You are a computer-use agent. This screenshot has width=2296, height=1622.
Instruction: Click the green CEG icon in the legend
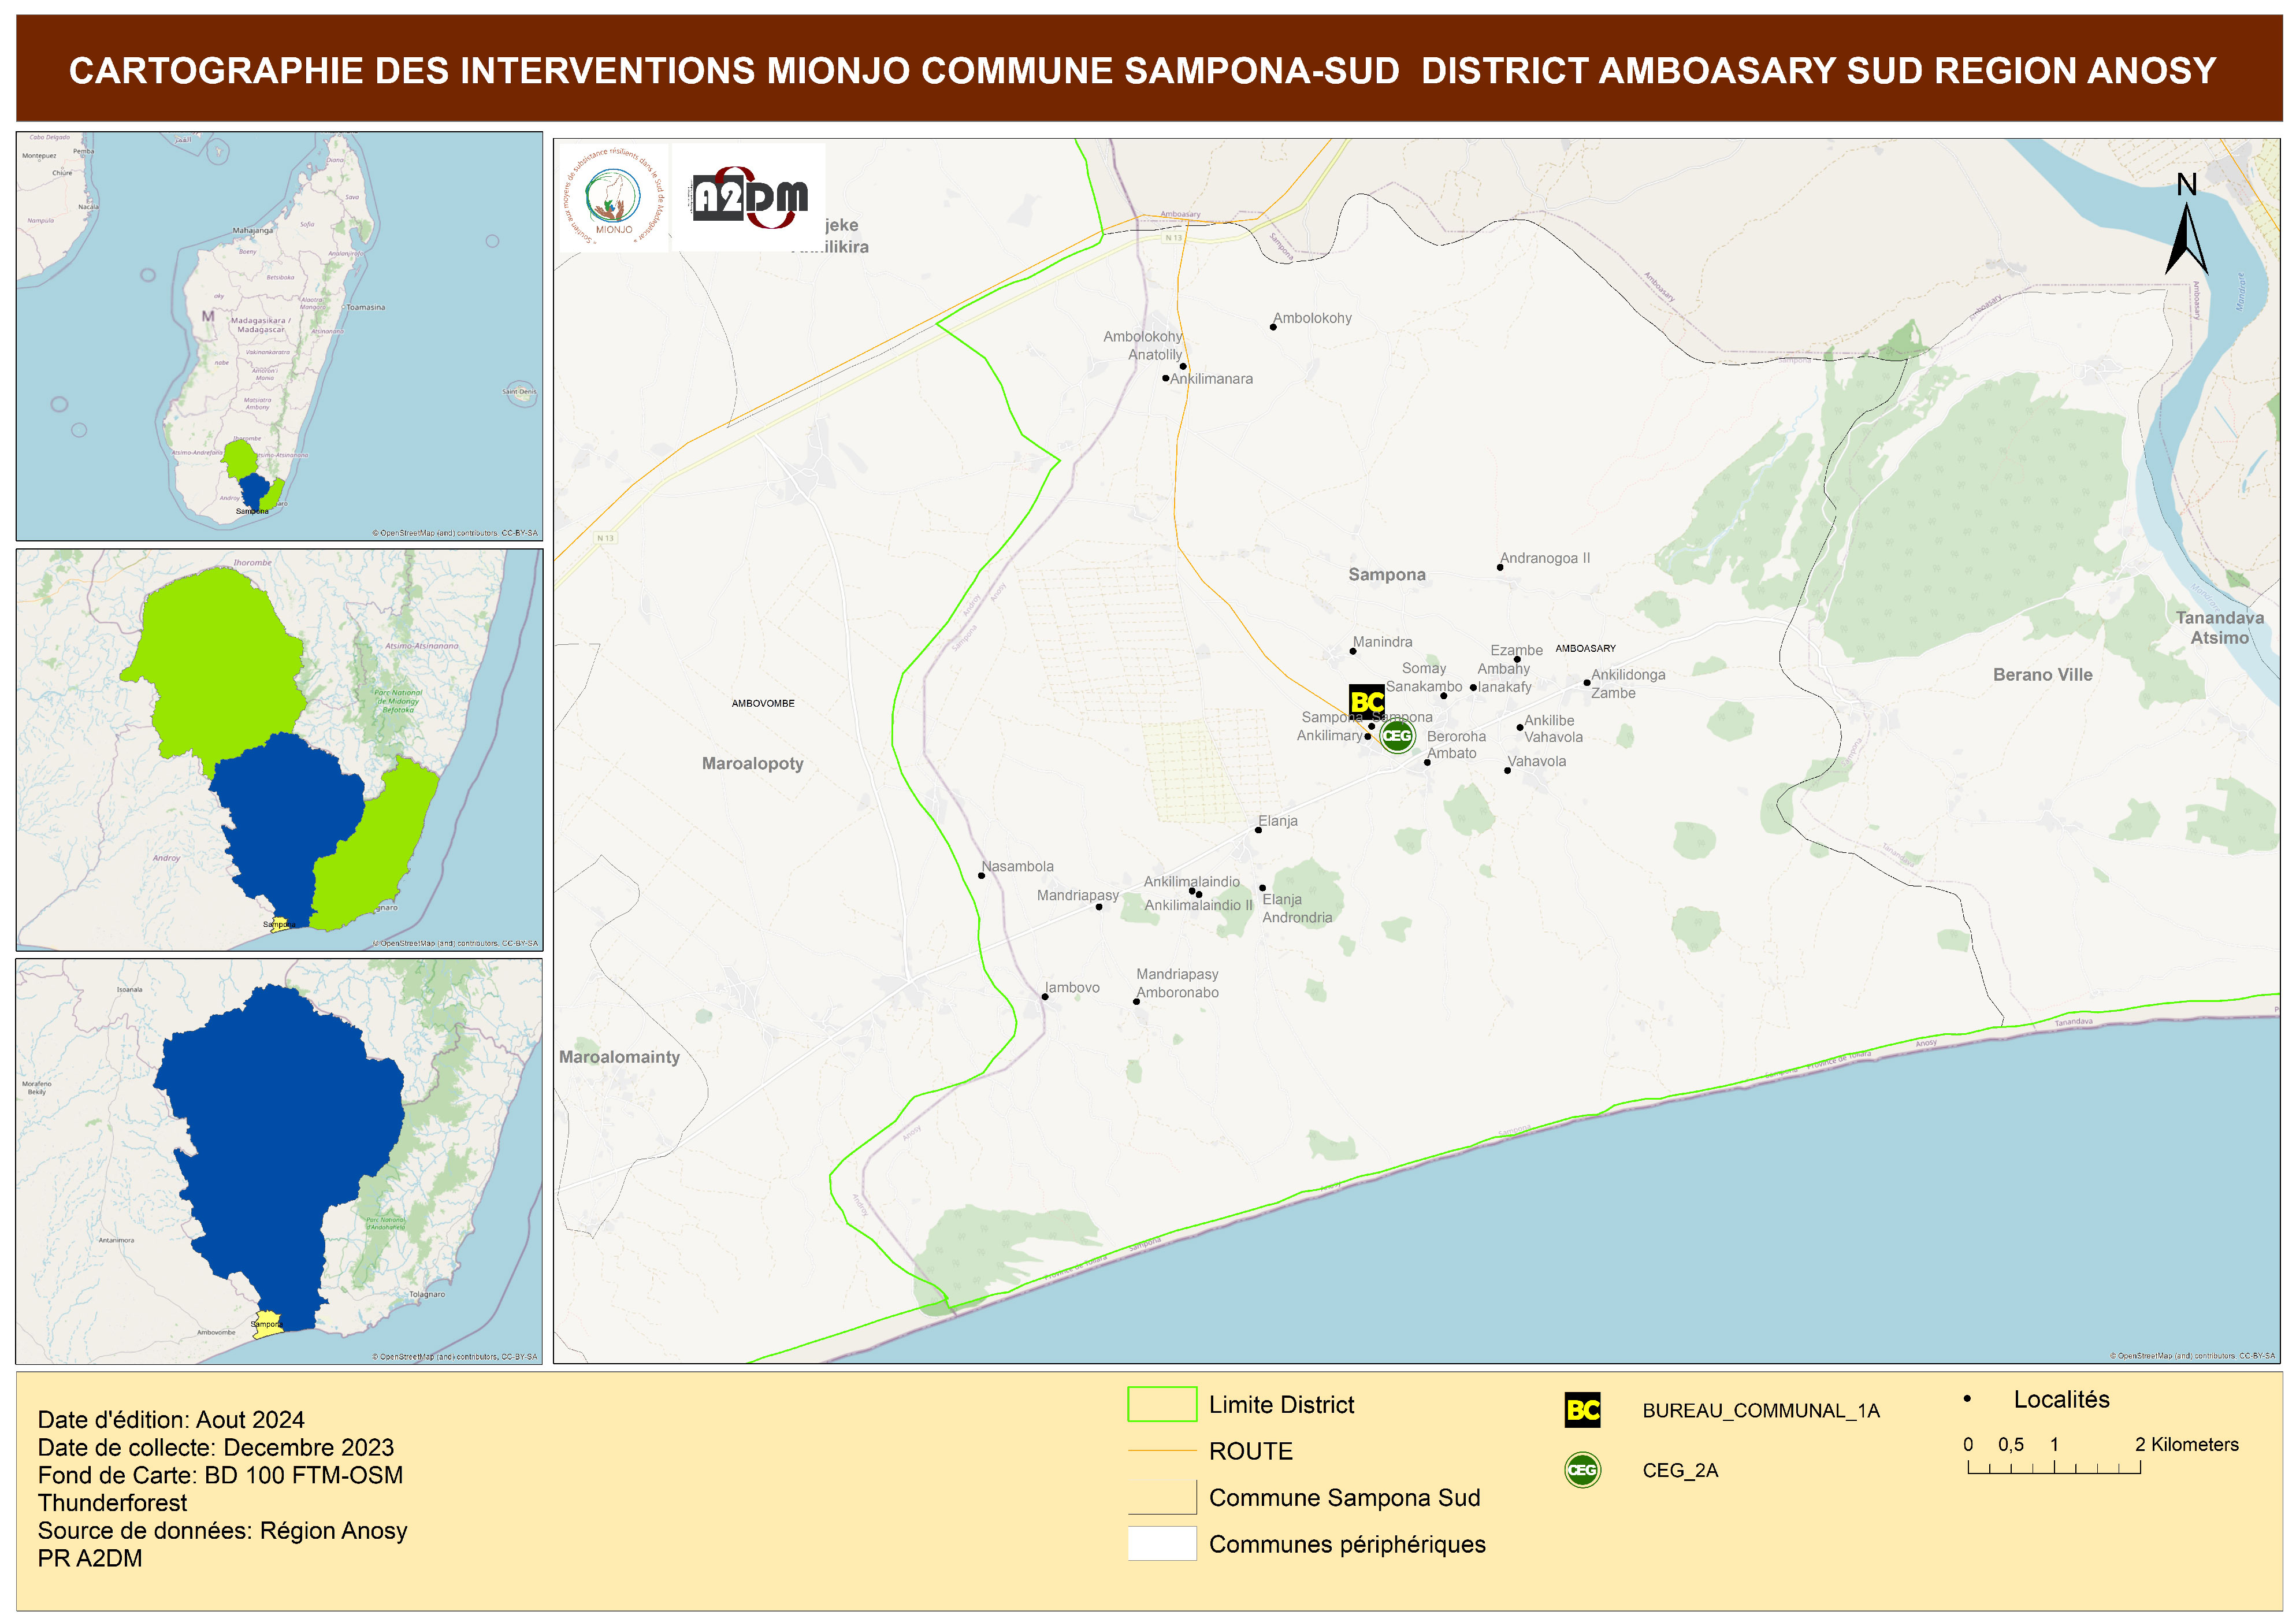(x=1582, y=1470)
